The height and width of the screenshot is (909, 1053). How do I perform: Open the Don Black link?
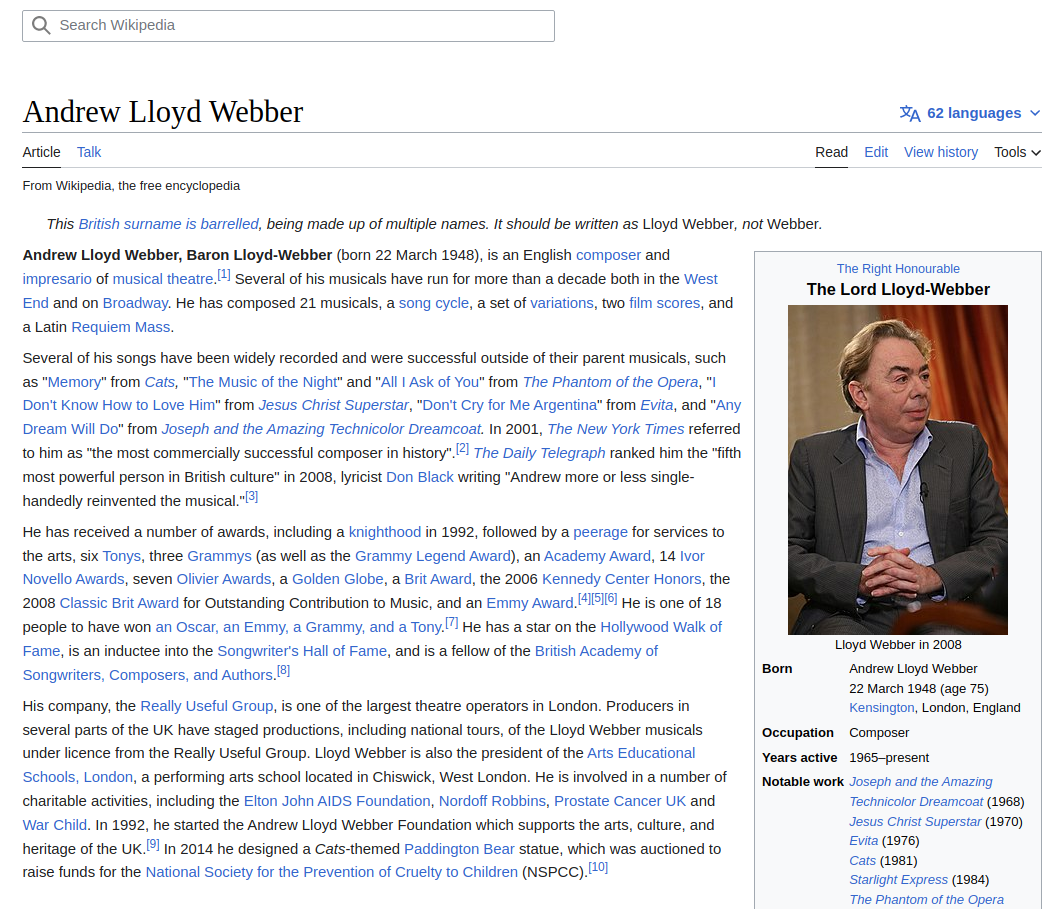[x=420, y=477]
